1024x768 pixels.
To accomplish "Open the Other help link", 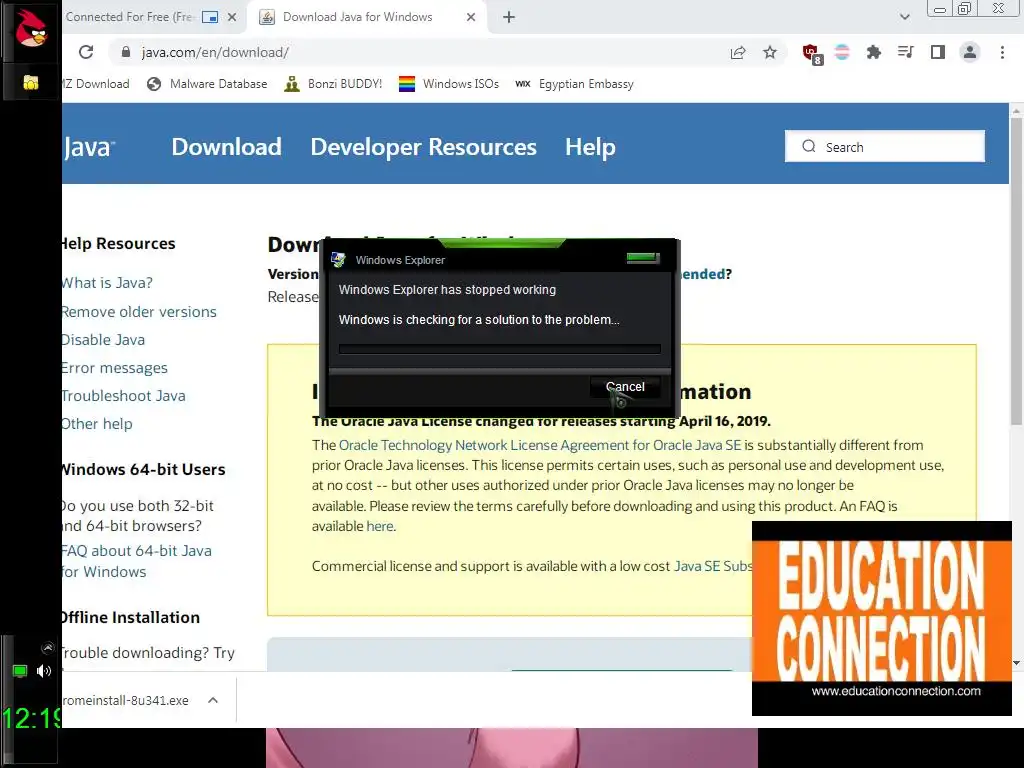I will pos(97,424).
